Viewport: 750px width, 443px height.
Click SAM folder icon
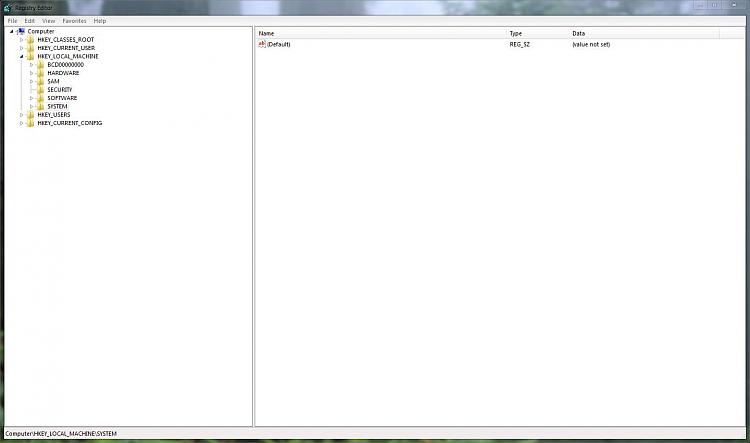pos(41,81)
